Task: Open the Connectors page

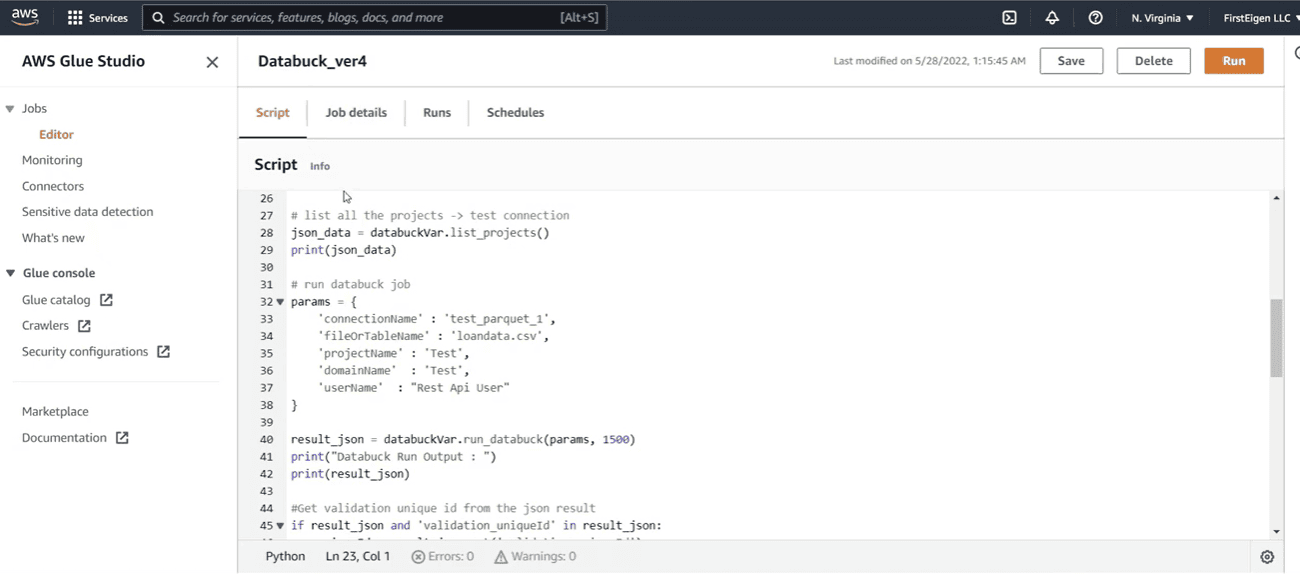Action: click(x=53, y=186)
